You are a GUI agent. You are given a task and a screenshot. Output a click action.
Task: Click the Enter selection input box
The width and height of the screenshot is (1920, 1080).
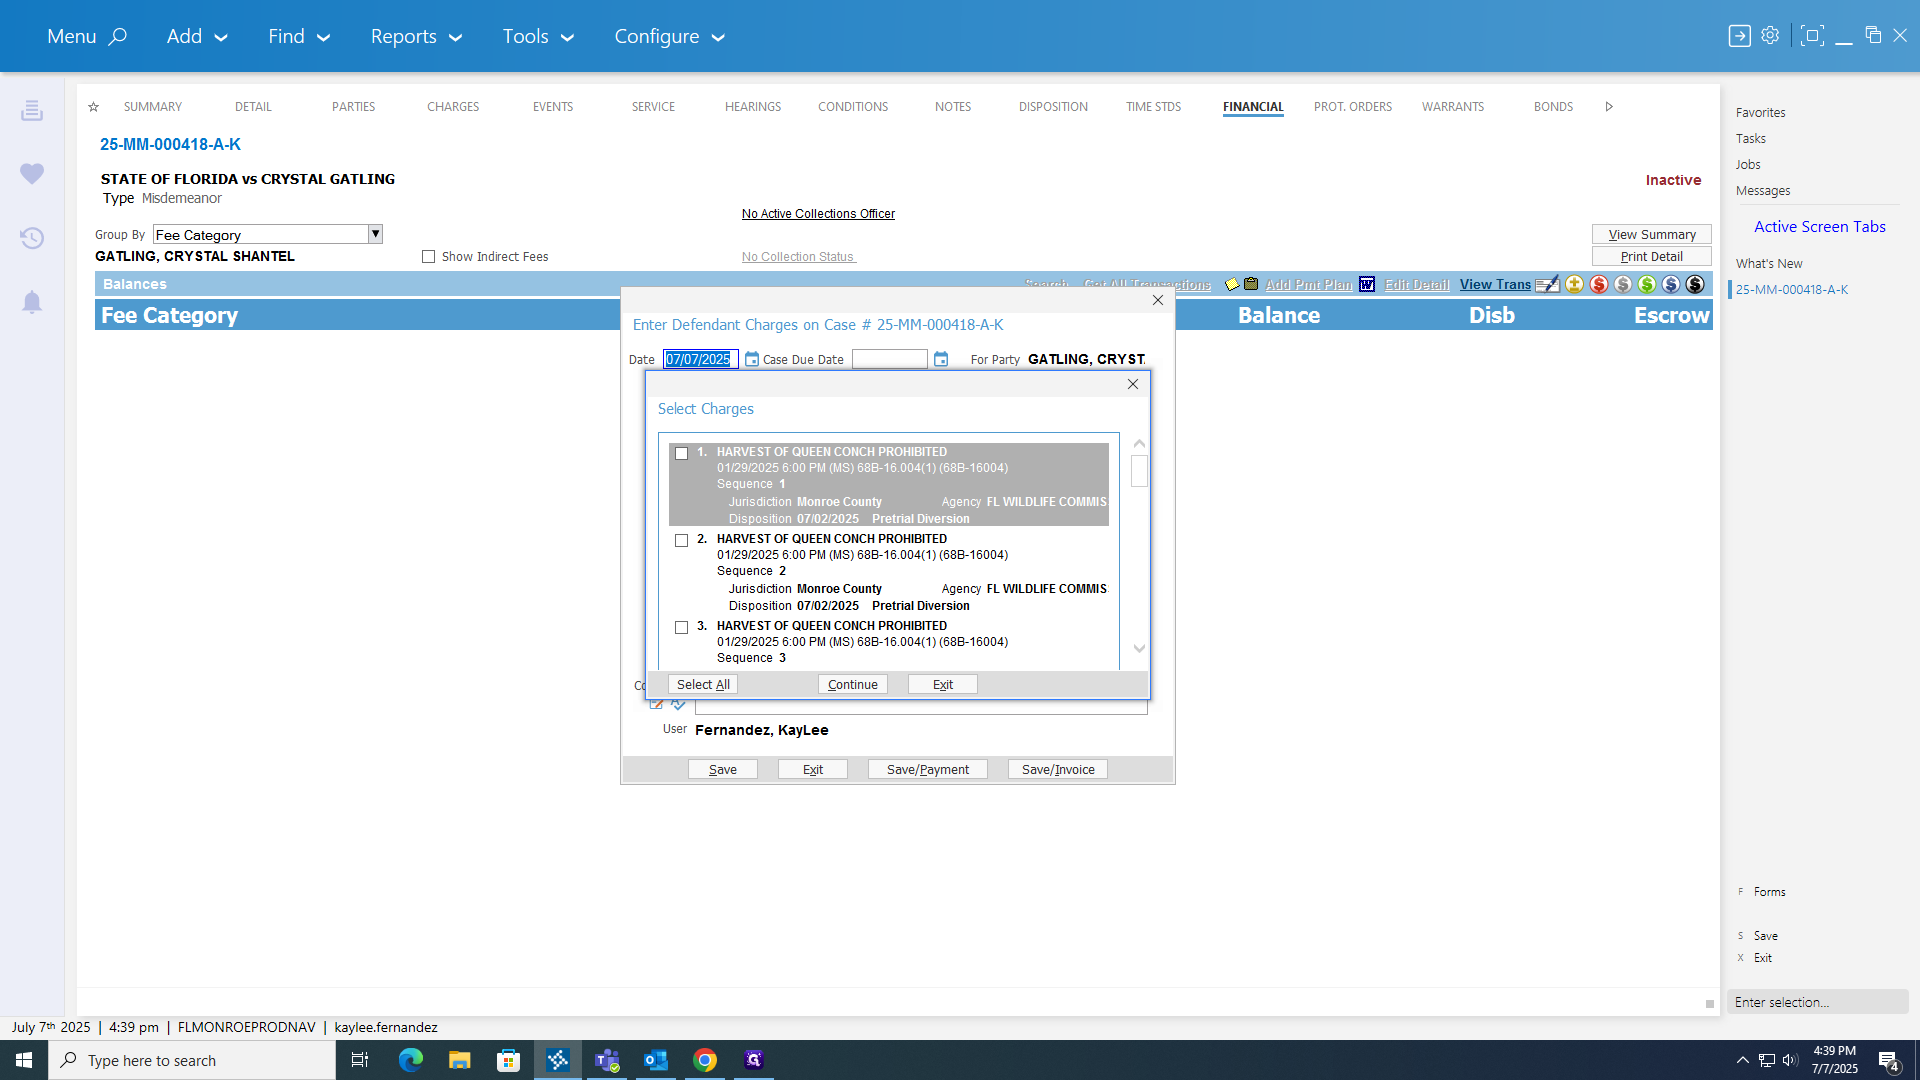(1817, 1002)
